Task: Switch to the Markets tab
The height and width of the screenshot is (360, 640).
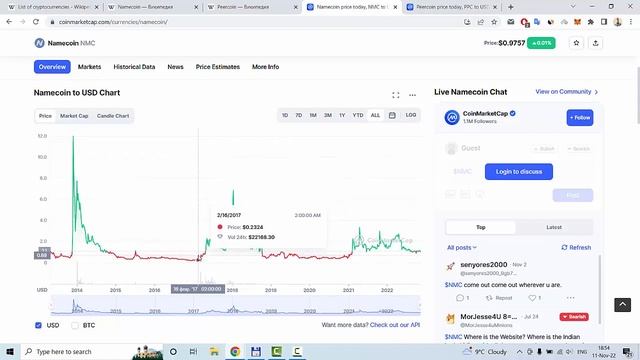Action: [89, 67]
